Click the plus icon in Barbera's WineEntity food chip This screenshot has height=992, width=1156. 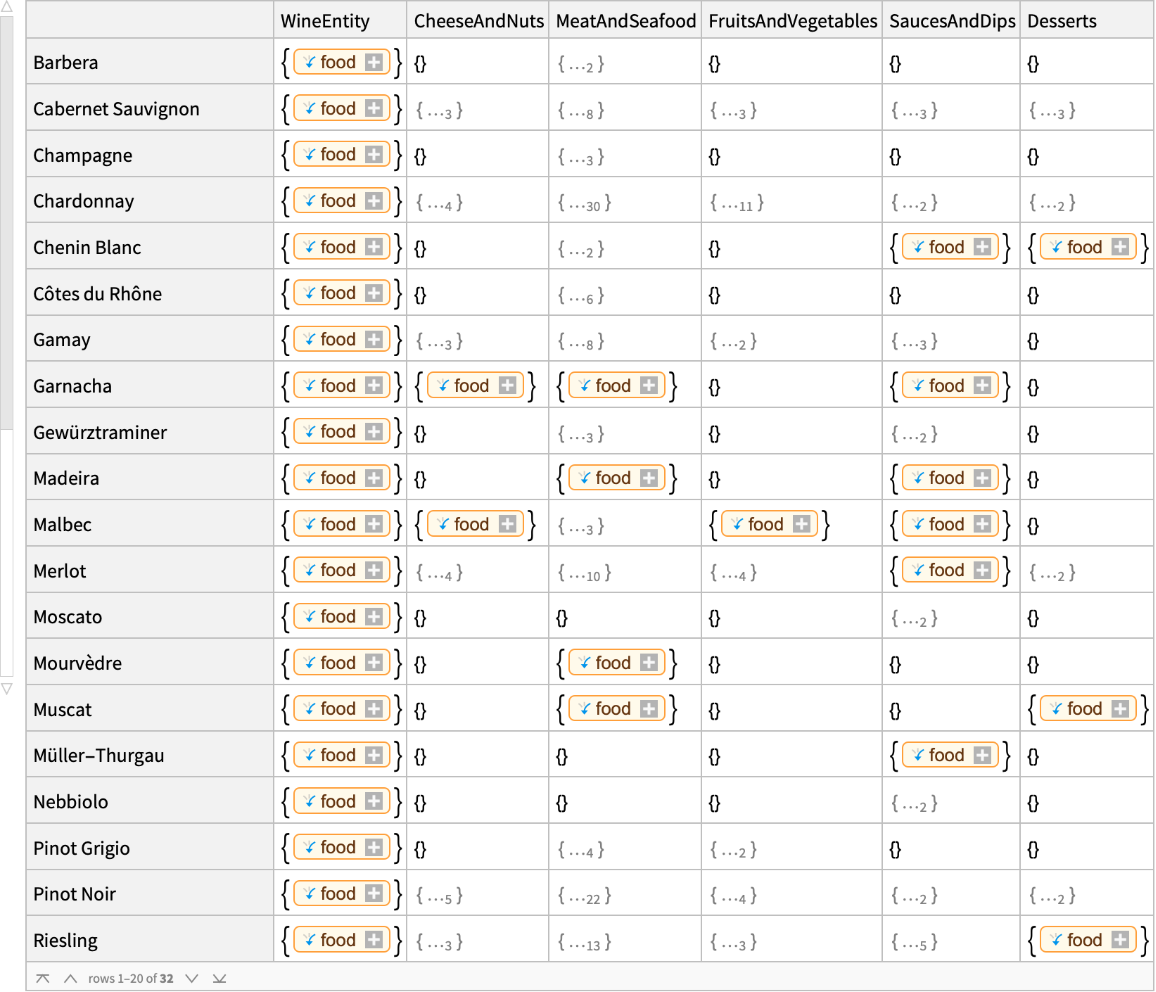(374, 62)
